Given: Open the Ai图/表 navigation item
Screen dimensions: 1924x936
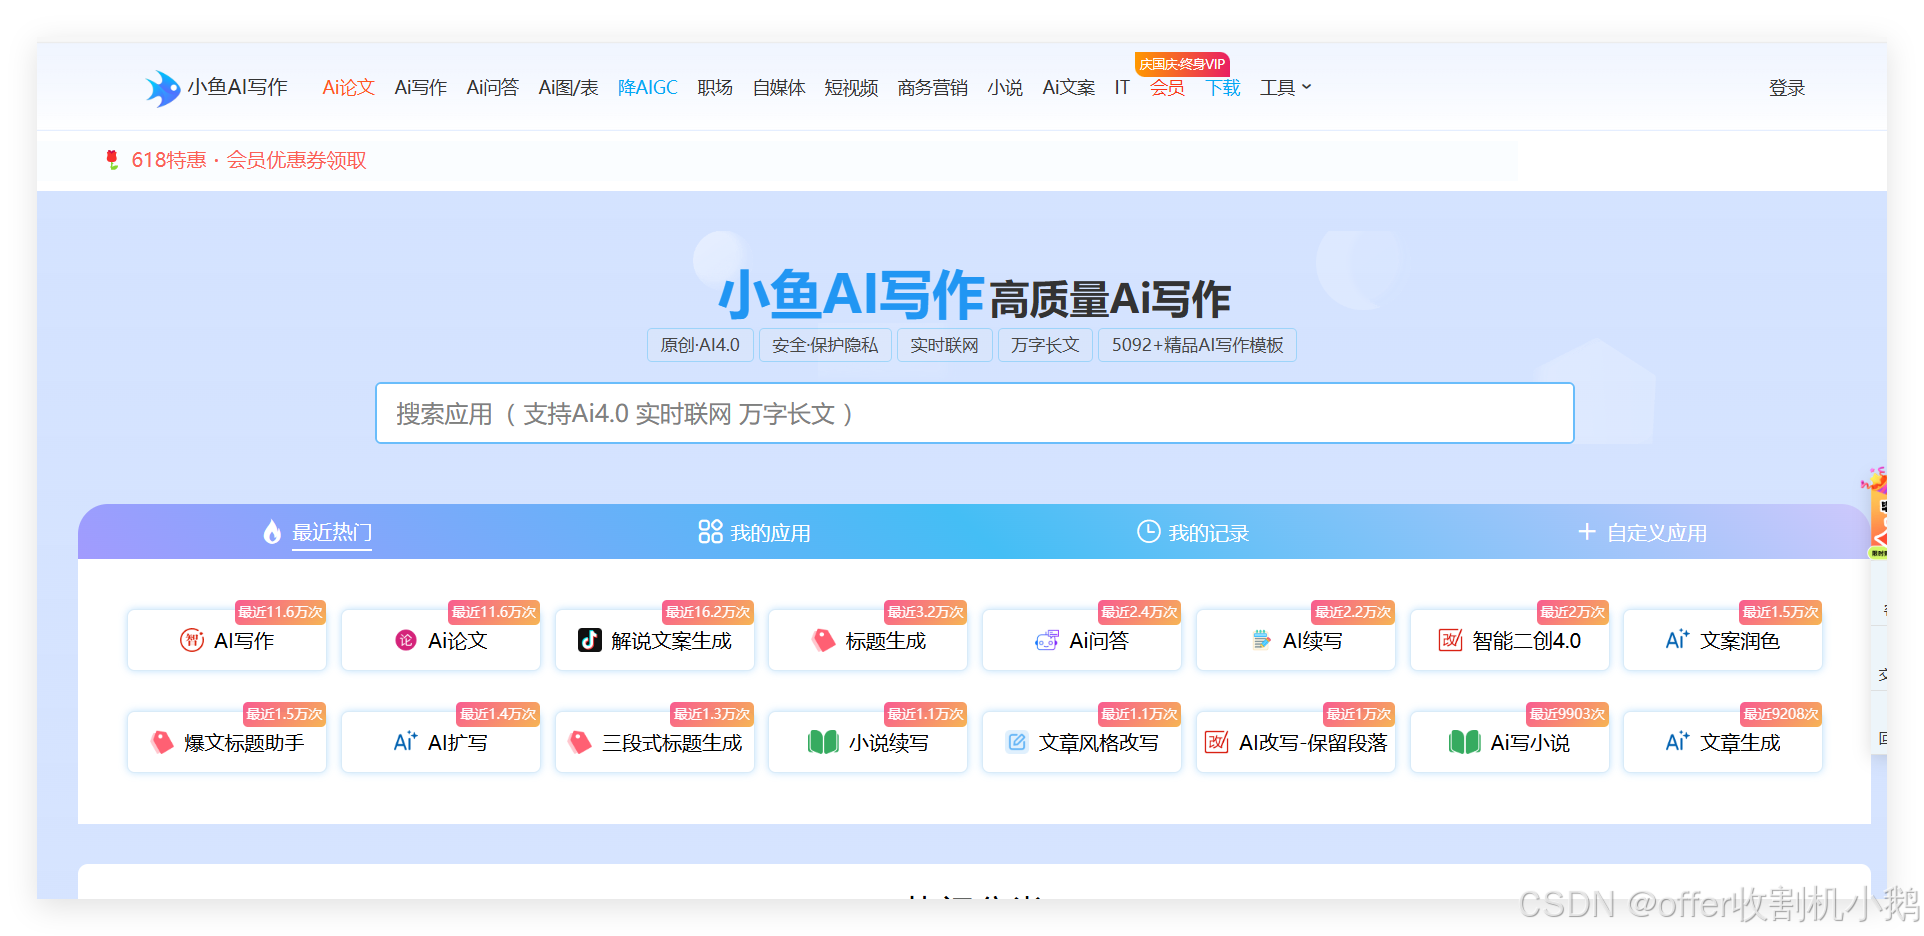Looking at the screenshot, I should coord(568,88).
